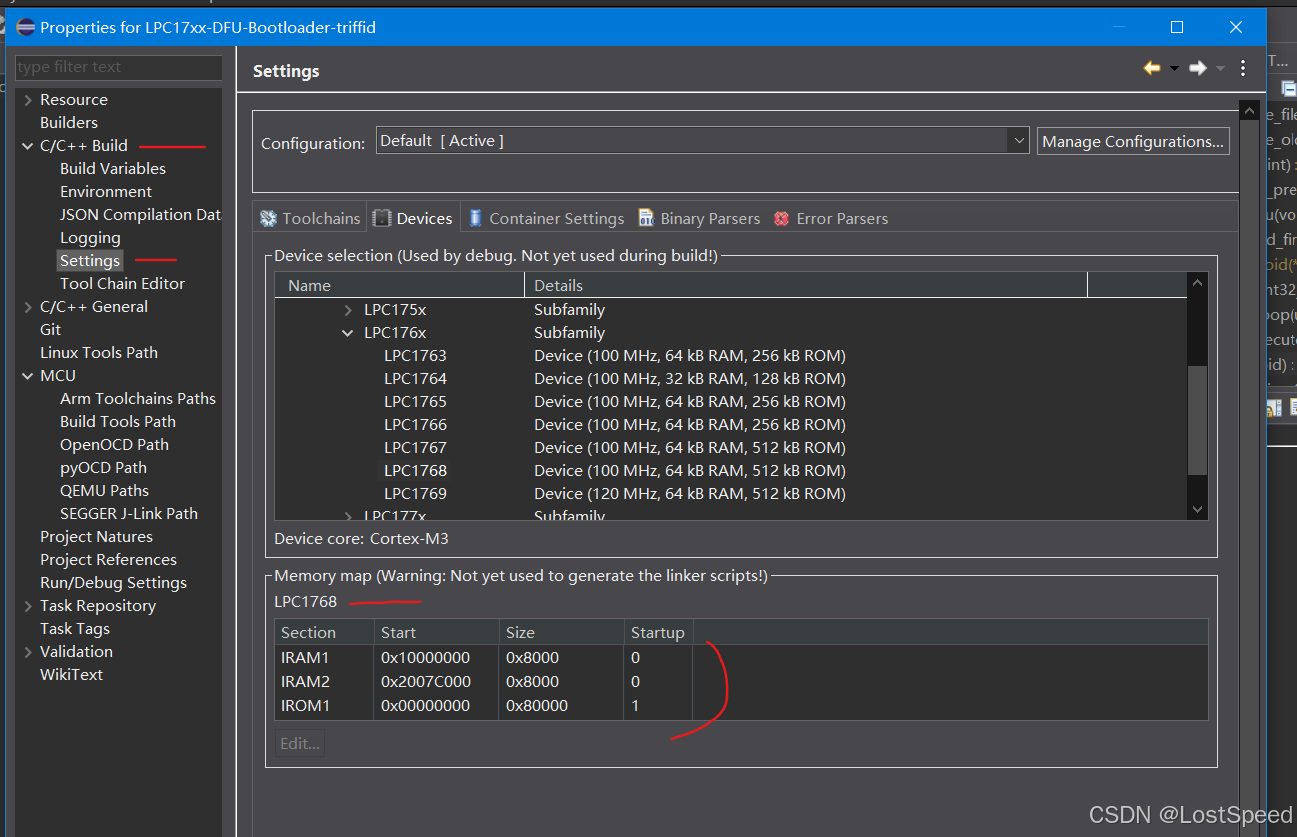Switch to the Error Parsers tab

(831, 218)
